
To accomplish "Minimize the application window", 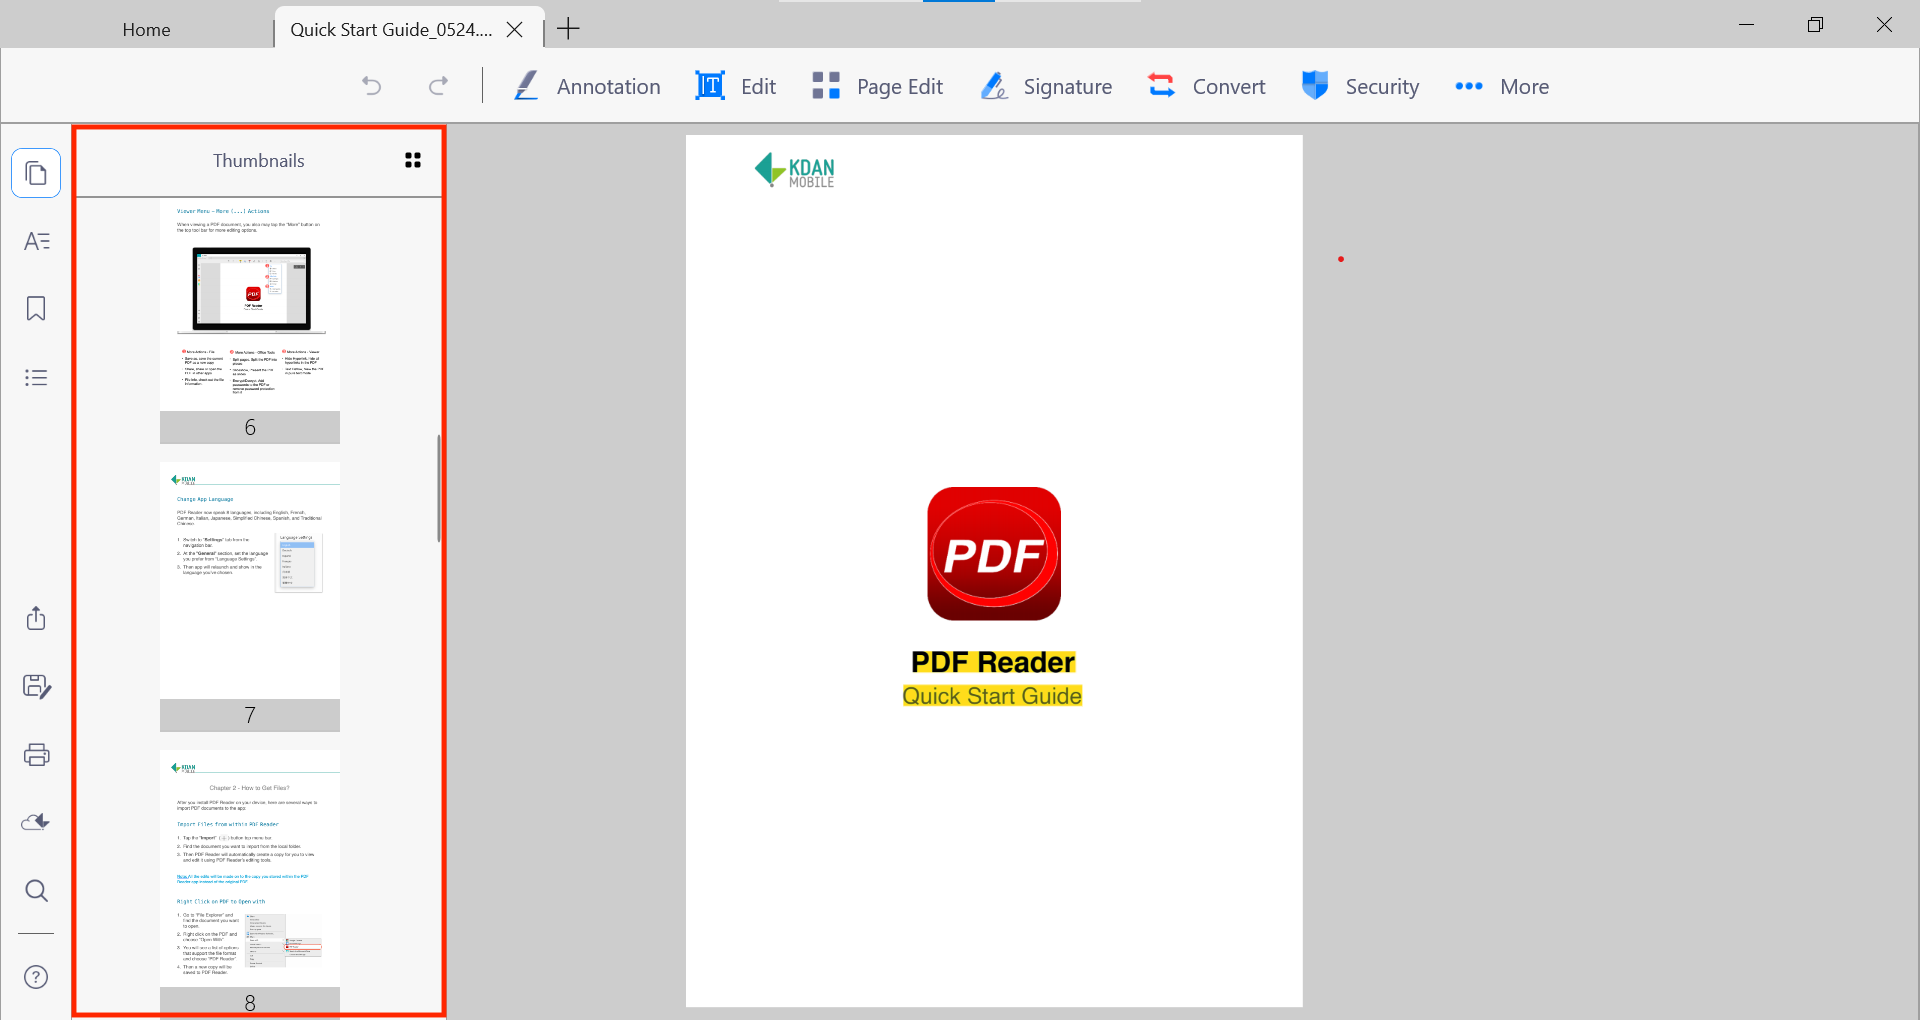I will click(1747, 25).
